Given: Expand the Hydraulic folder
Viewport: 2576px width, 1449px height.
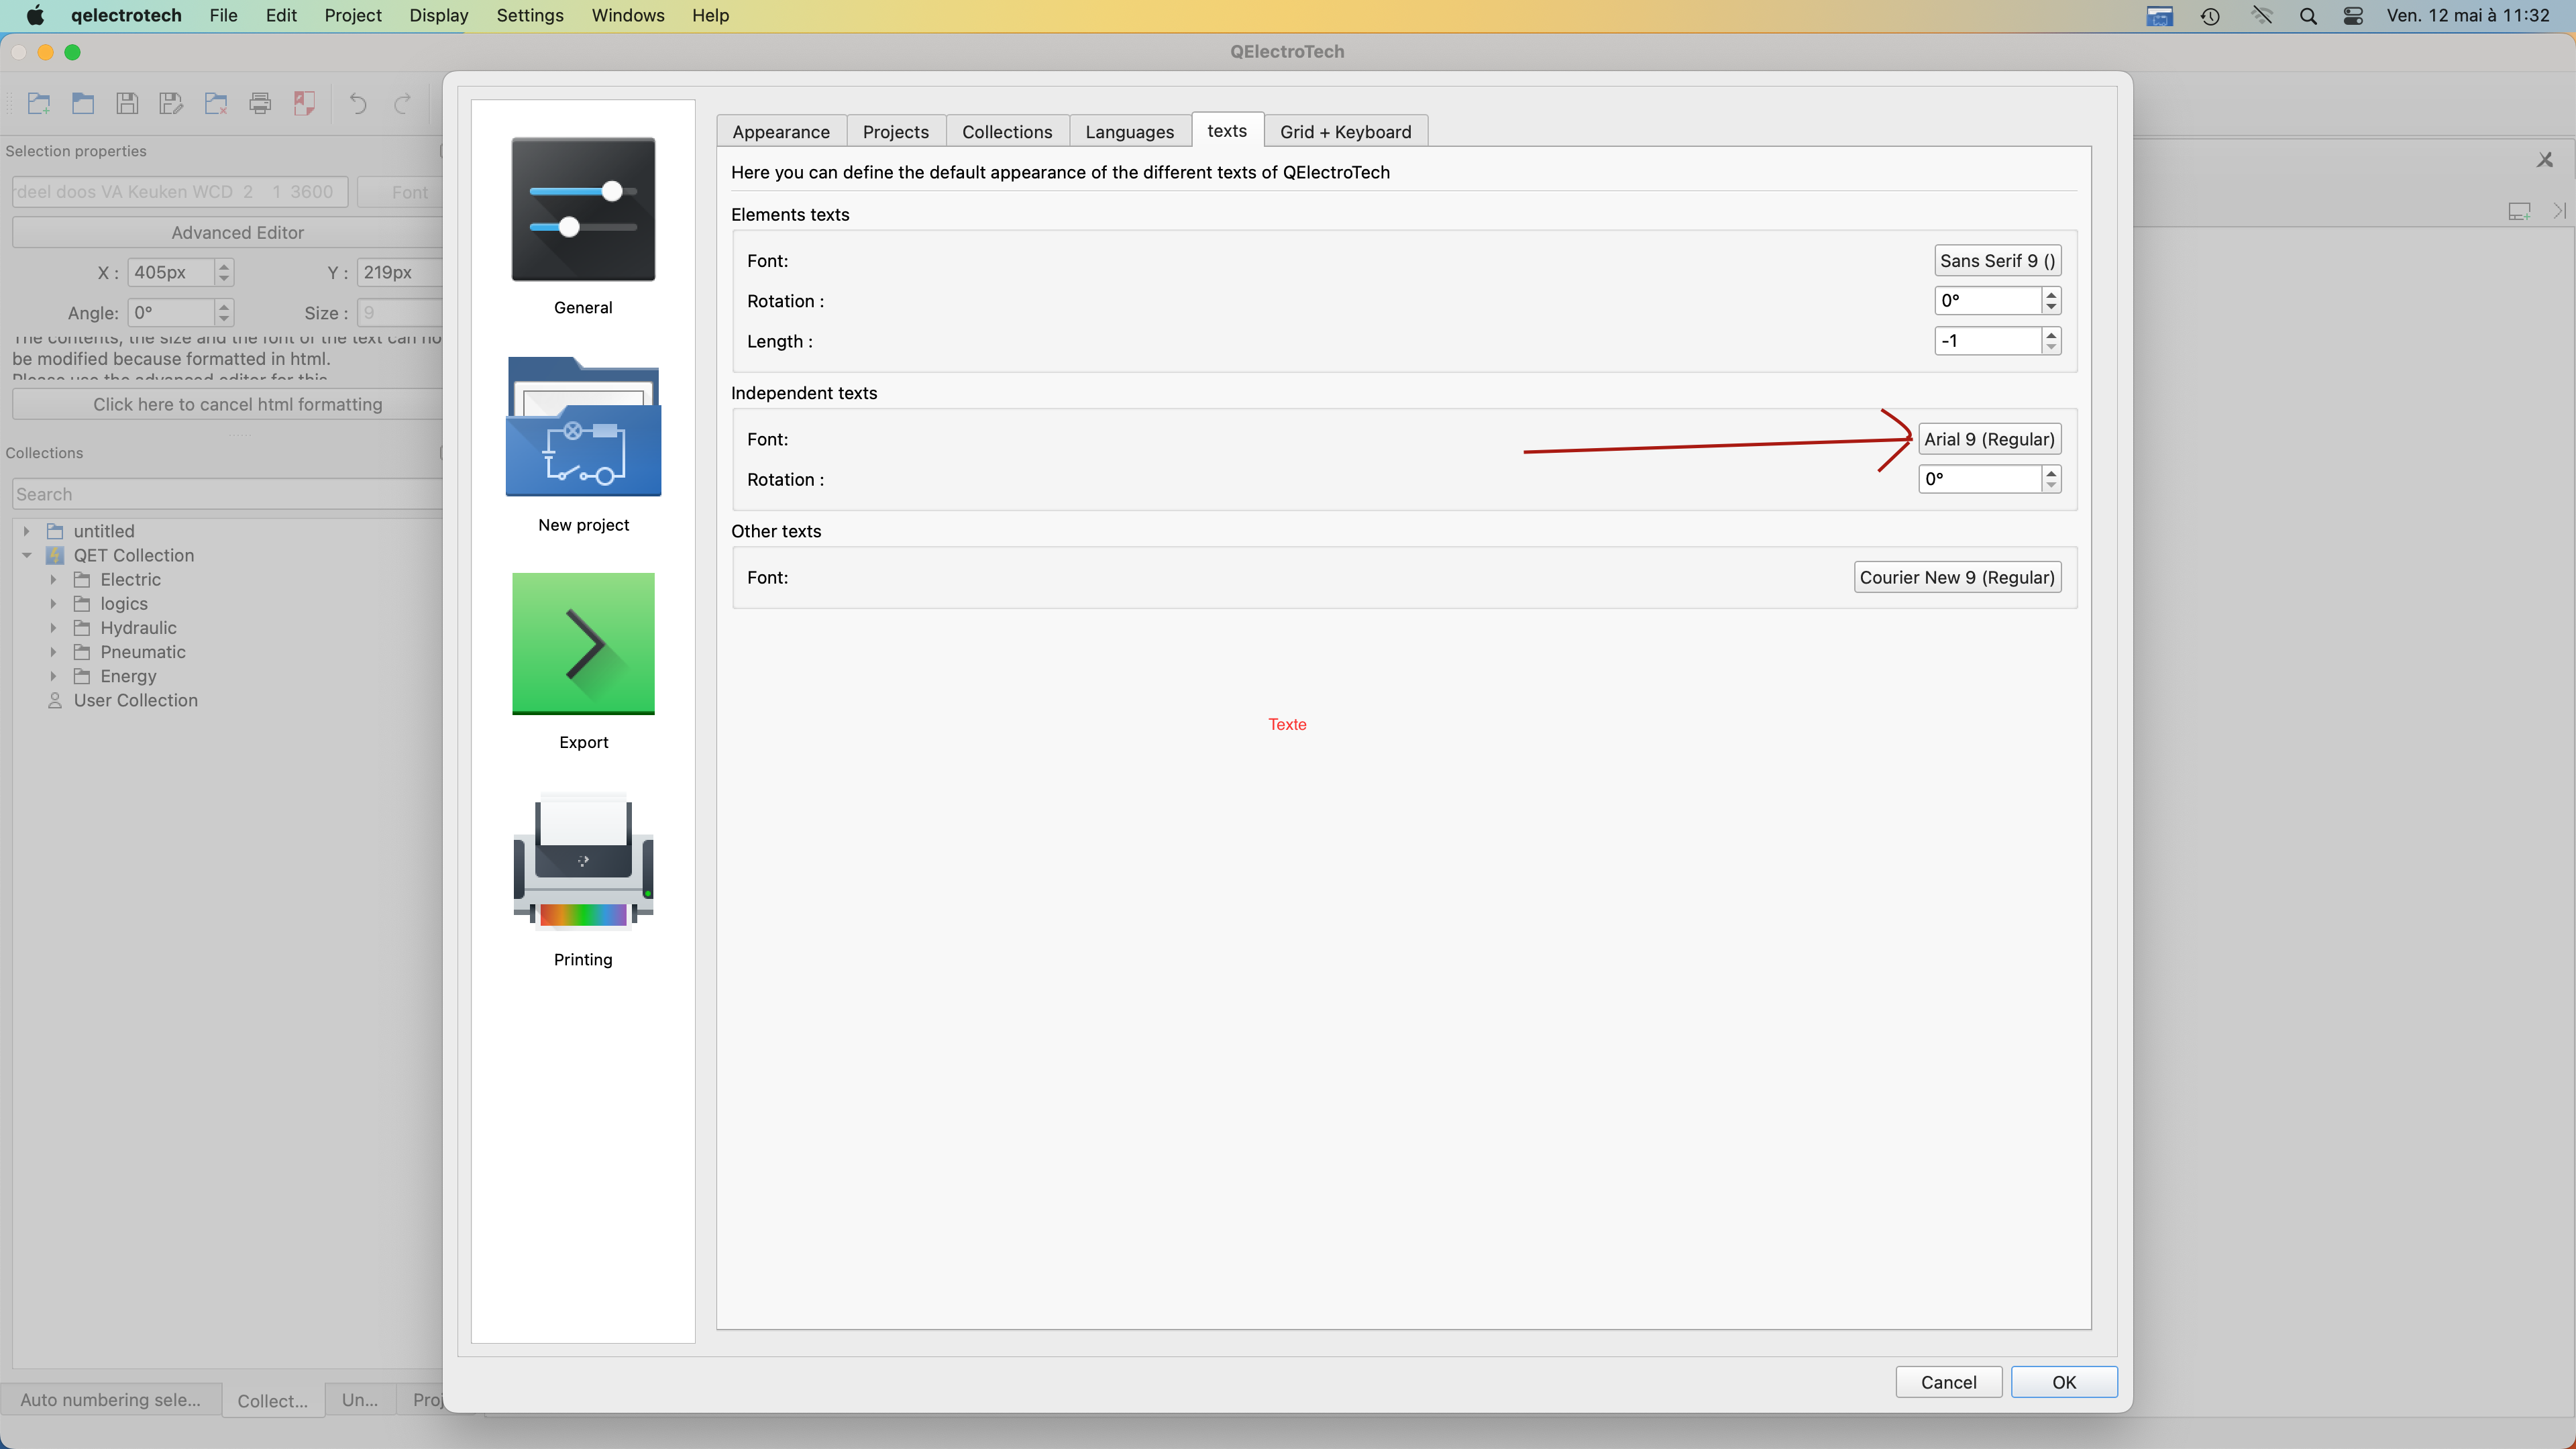Looking at the screenshot, I should click(54, 628).
